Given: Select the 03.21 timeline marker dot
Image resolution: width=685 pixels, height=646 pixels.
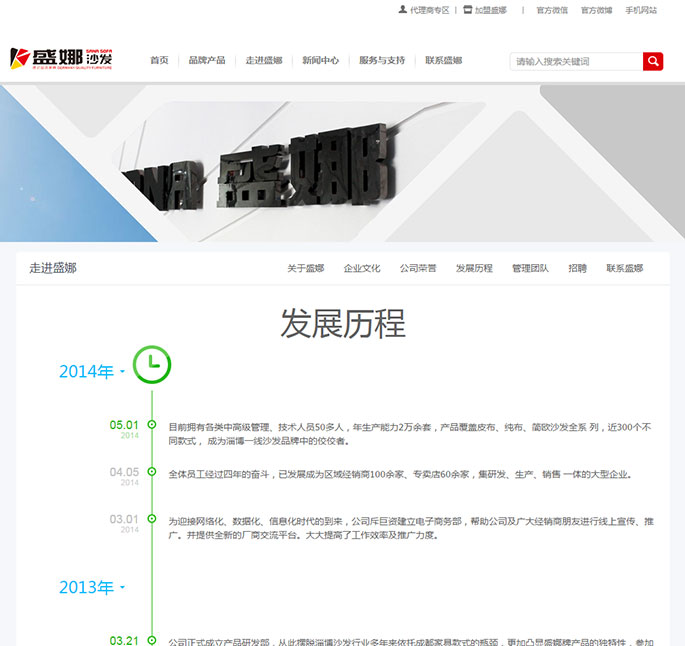Looking at the screenshot, I should 152,640.
